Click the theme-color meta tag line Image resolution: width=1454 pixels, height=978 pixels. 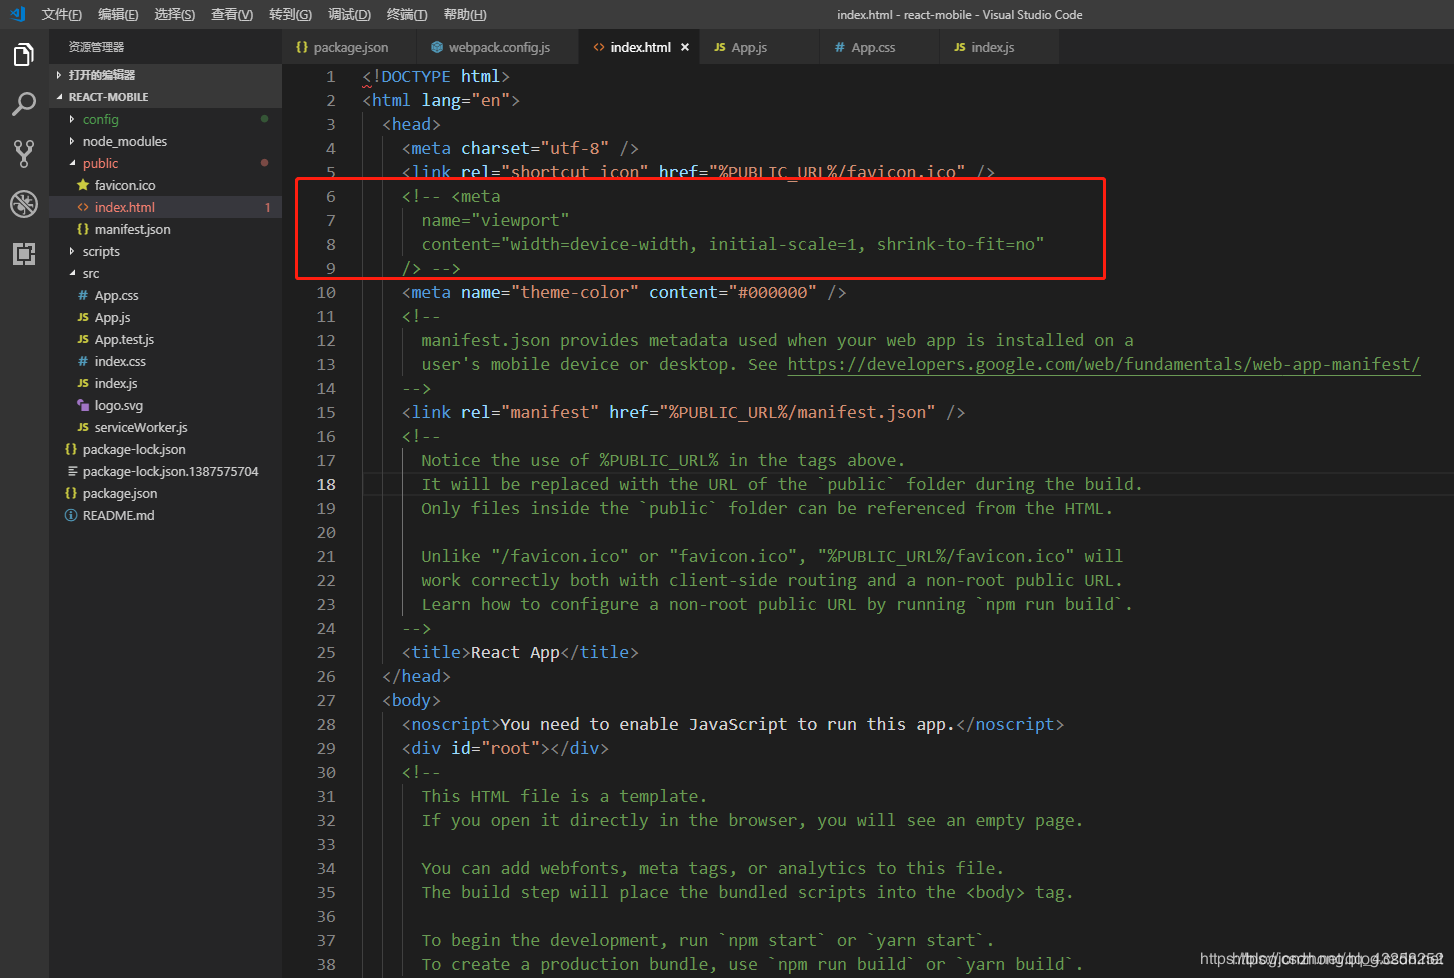coord(624,292)
